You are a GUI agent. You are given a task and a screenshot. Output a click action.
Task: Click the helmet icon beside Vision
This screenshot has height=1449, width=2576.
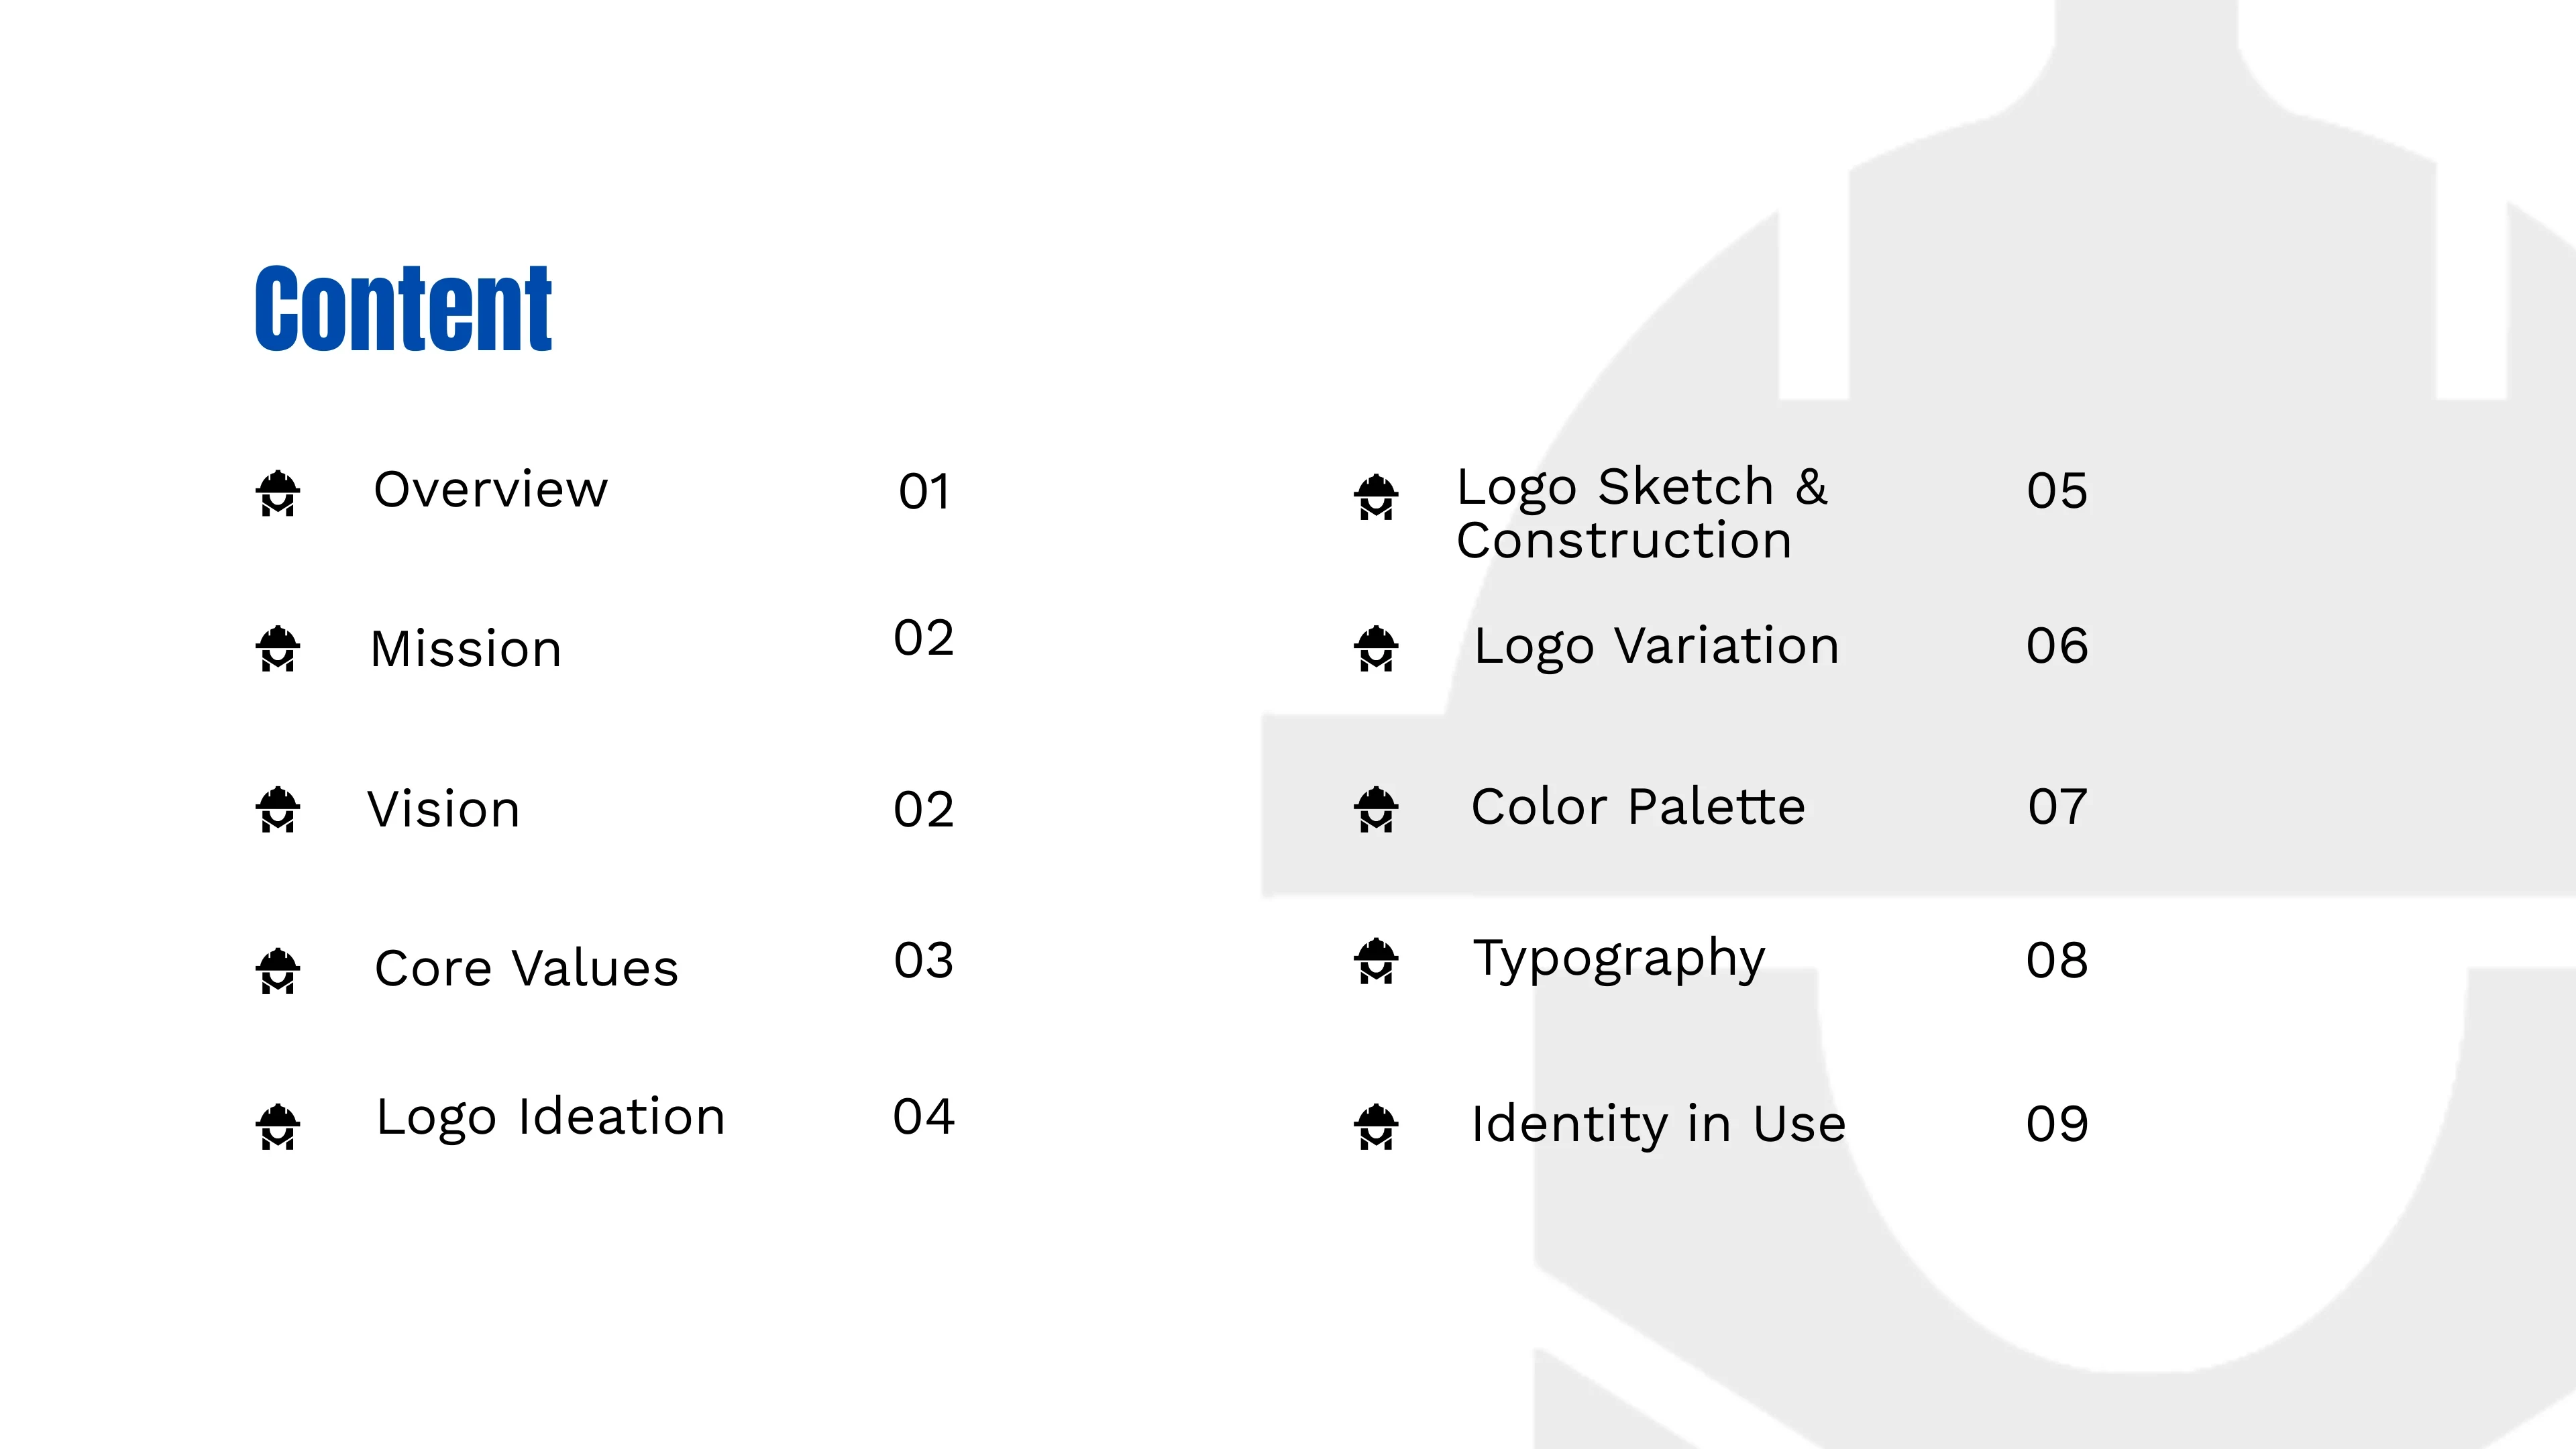click(278, 809)
